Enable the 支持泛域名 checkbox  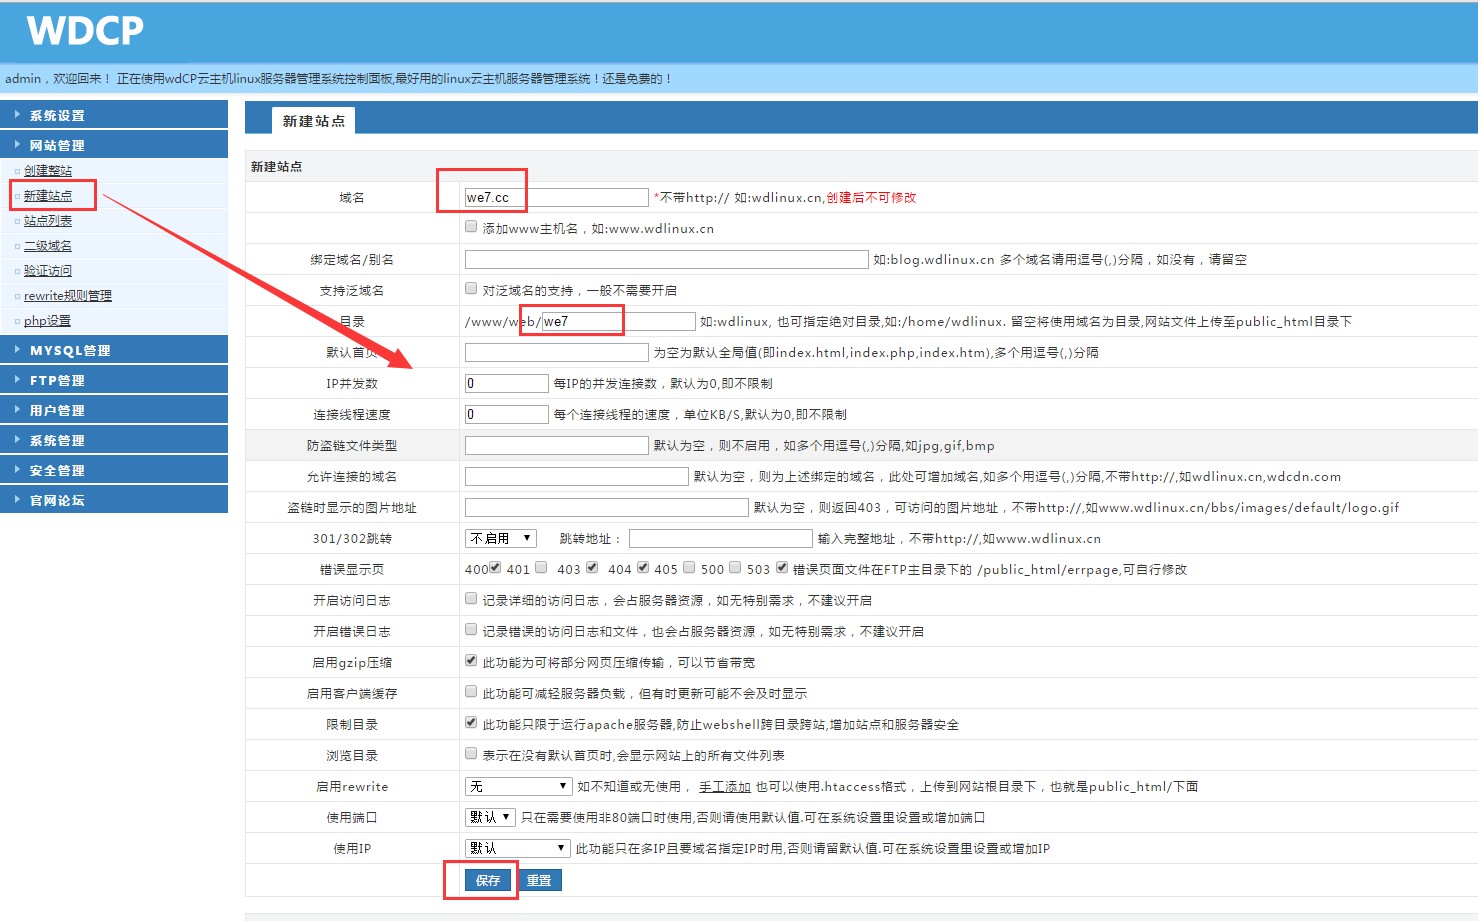(x=471, y=289)
